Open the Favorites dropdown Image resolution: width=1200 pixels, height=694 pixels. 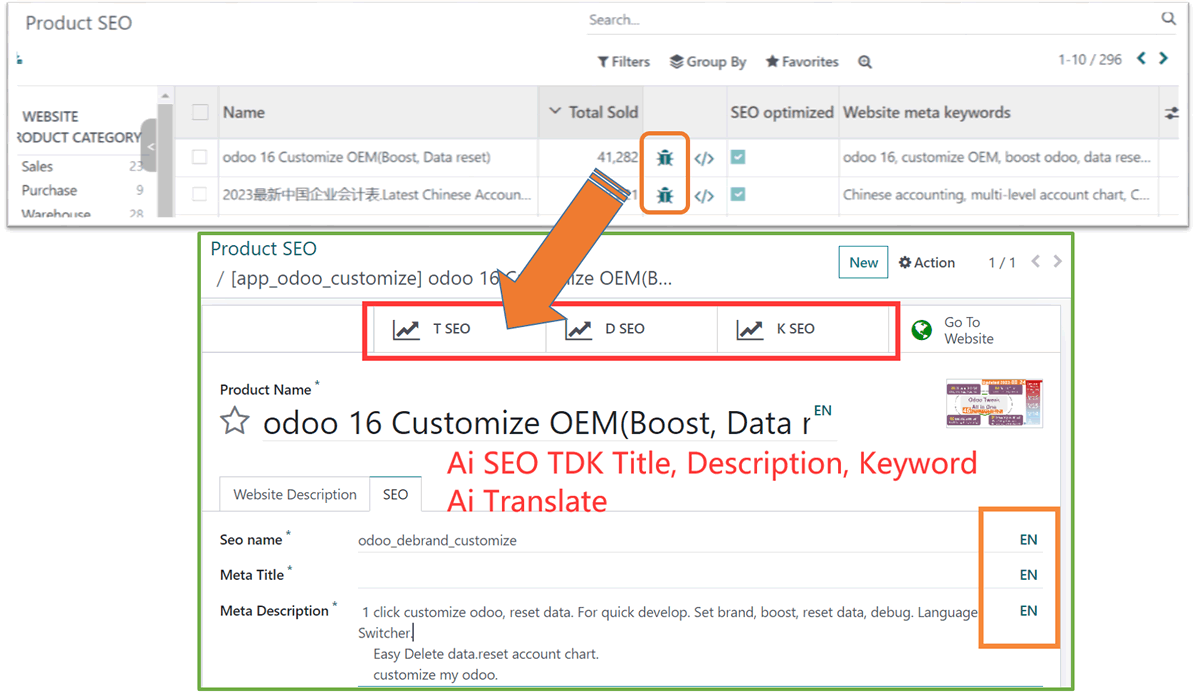[x=802, y=62]
